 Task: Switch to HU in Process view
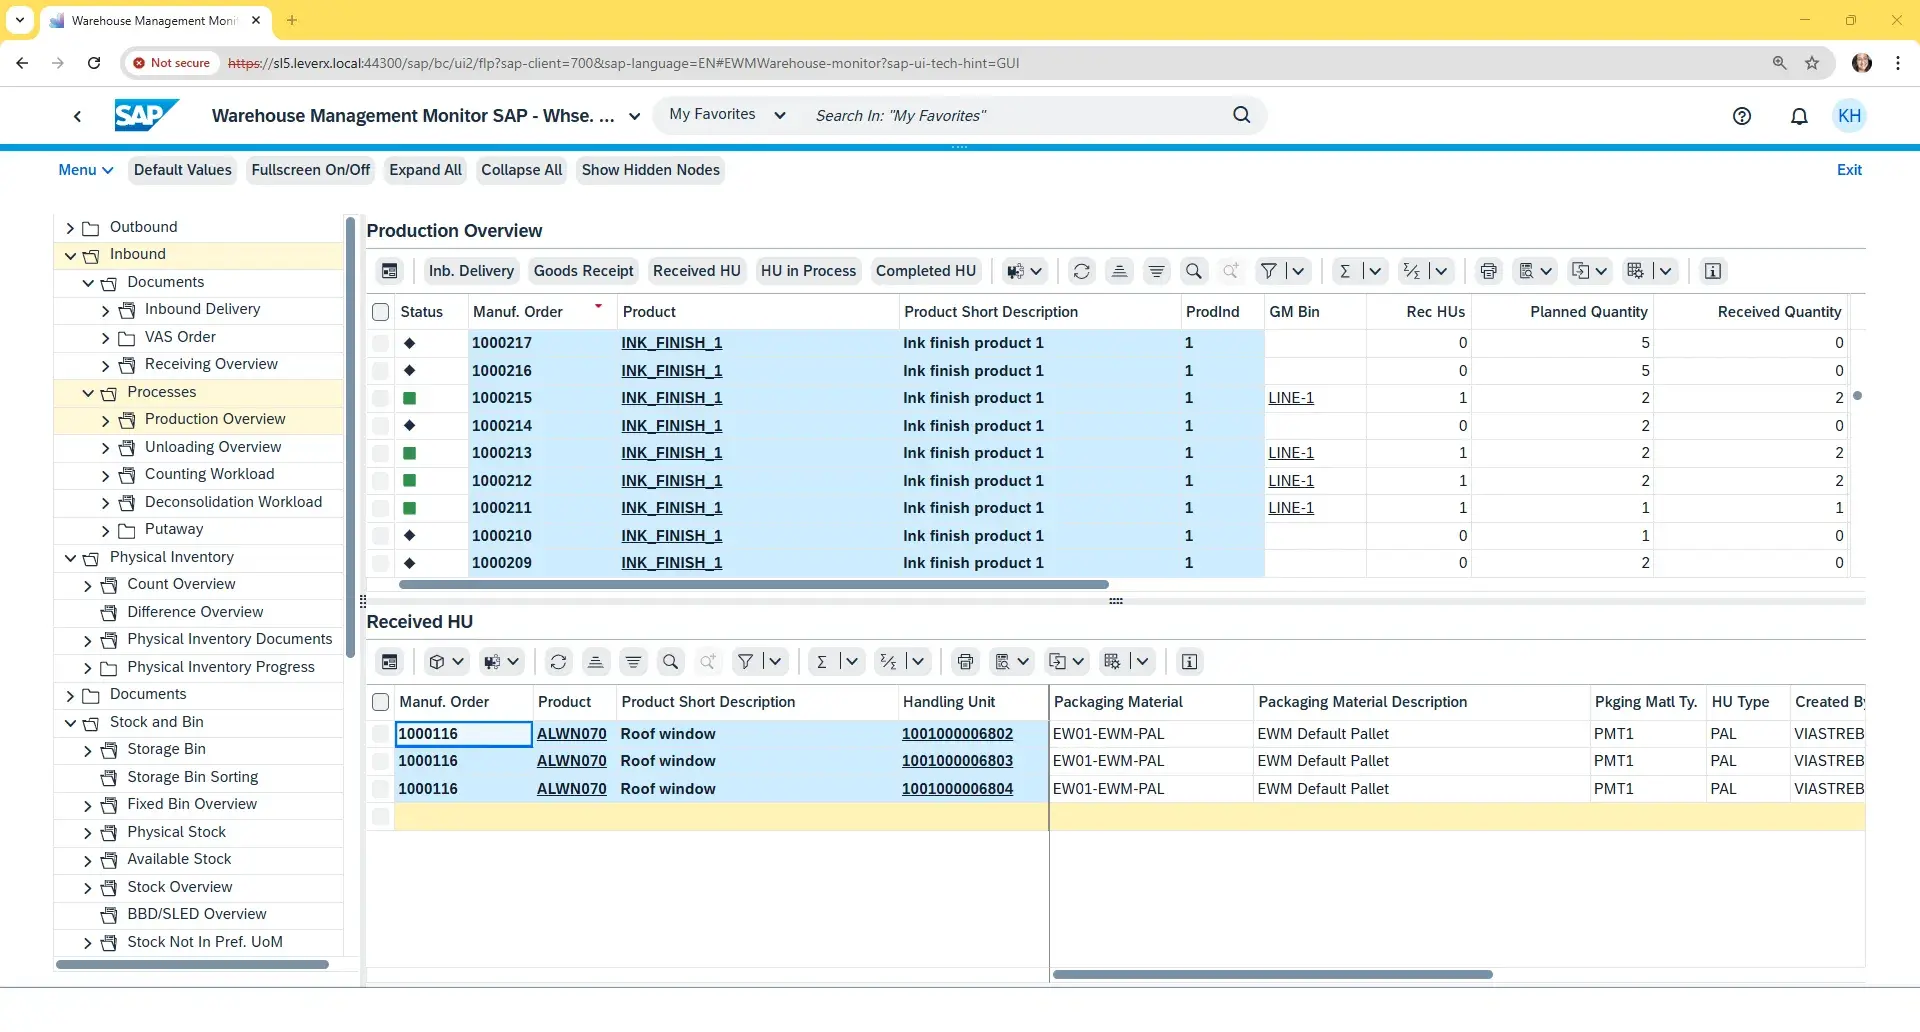point(808,271)
